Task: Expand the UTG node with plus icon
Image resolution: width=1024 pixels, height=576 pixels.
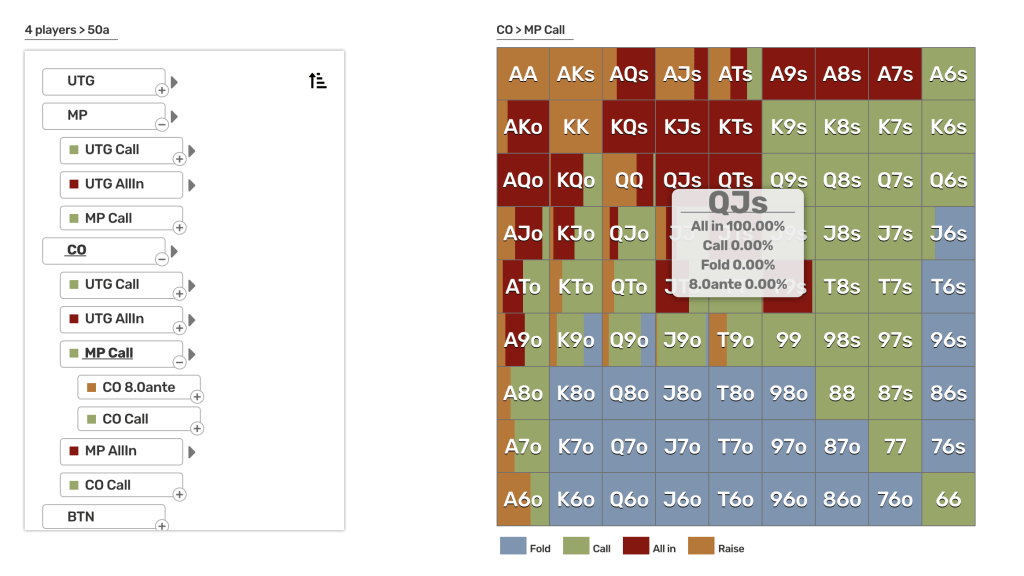Action: click(162, 90)
